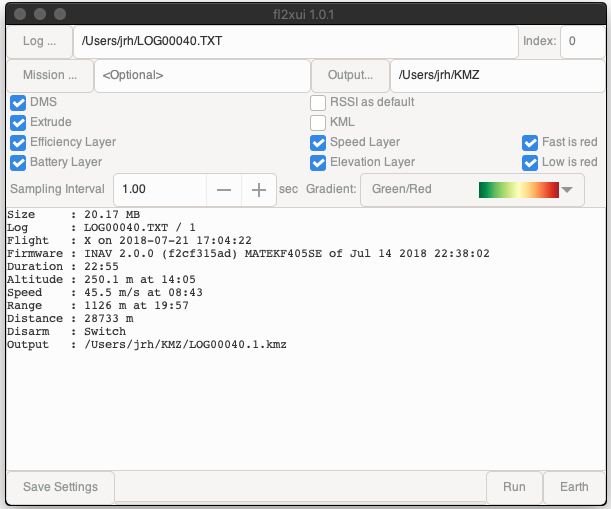Choose output folder with Output... button
Viewport: 611px width, 509px height.
pos(349,75)
